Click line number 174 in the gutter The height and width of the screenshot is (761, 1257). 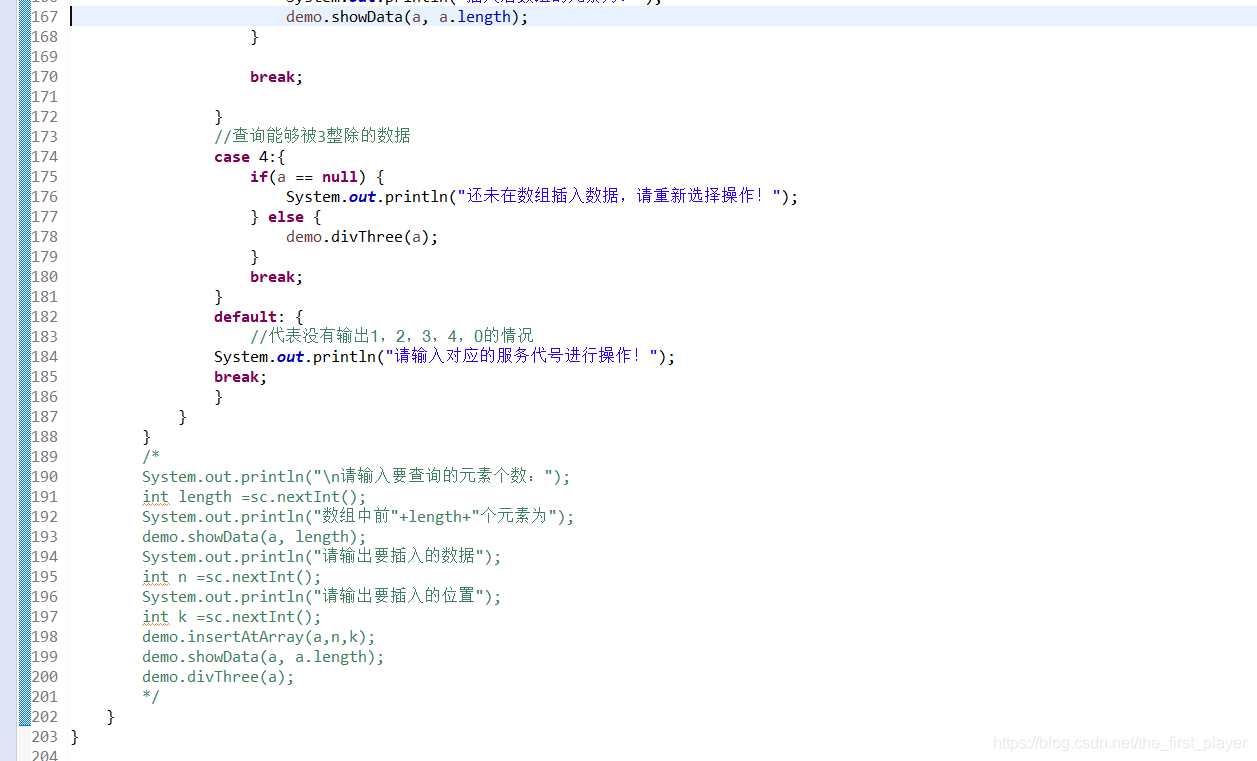click(45, 157)
